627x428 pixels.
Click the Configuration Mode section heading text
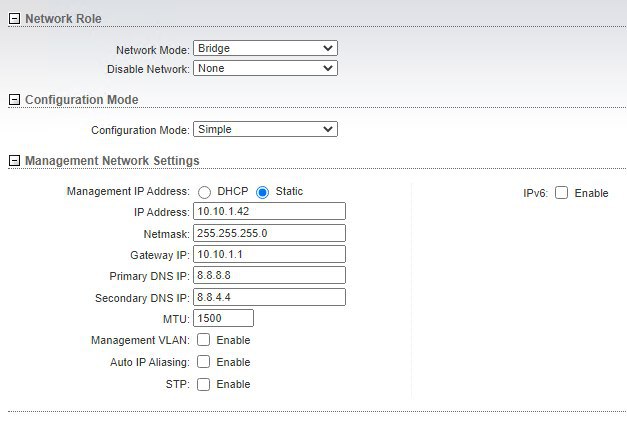[82, 100]
